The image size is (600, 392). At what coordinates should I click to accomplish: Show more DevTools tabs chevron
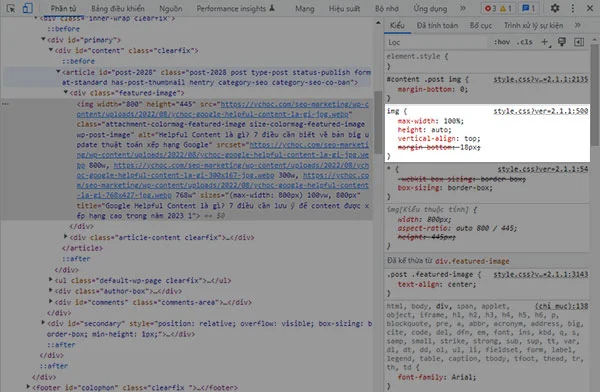point(463,8)
